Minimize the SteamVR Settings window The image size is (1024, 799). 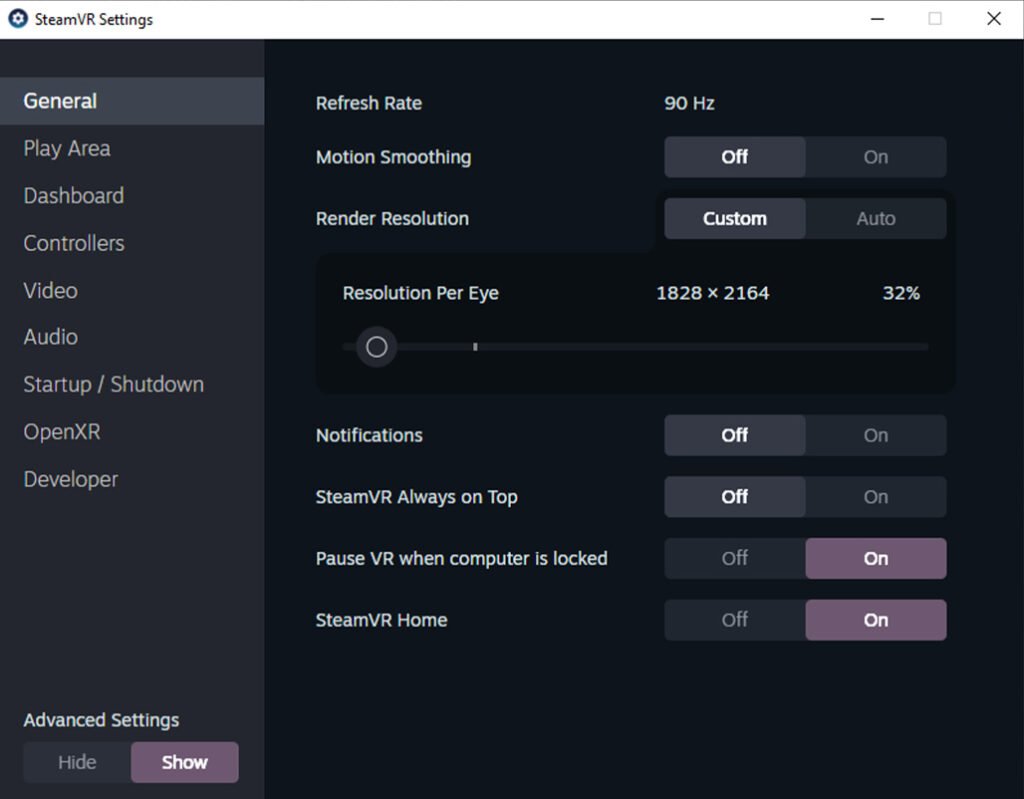(877, 19)
